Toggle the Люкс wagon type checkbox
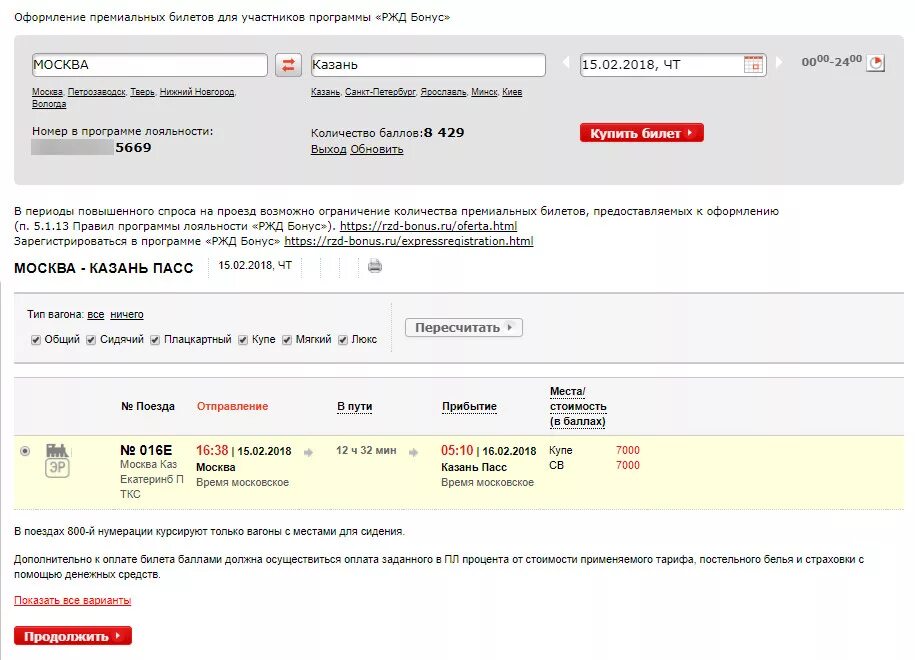 click(x=343, y=340)
